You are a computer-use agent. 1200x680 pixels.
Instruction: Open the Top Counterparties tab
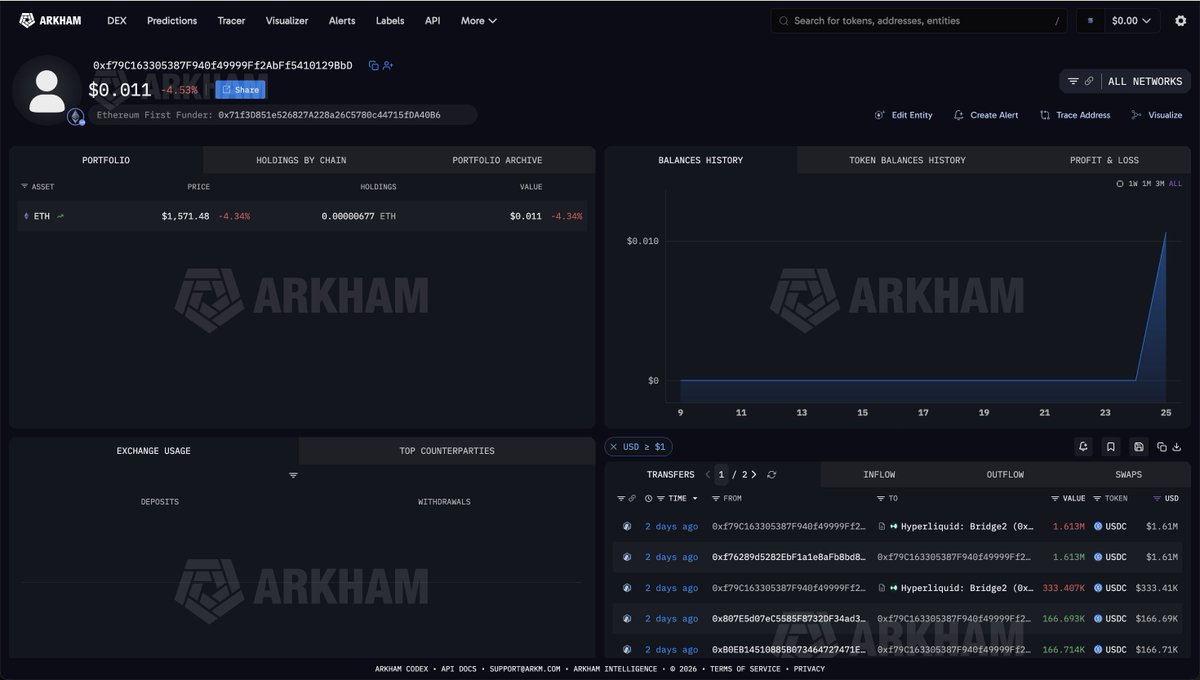tap(447, 451)
